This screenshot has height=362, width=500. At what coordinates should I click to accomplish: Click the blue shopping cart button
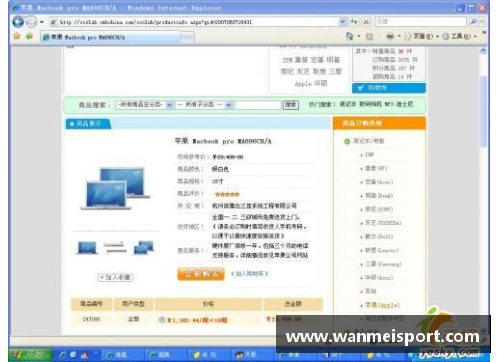[x=389, y=88]
